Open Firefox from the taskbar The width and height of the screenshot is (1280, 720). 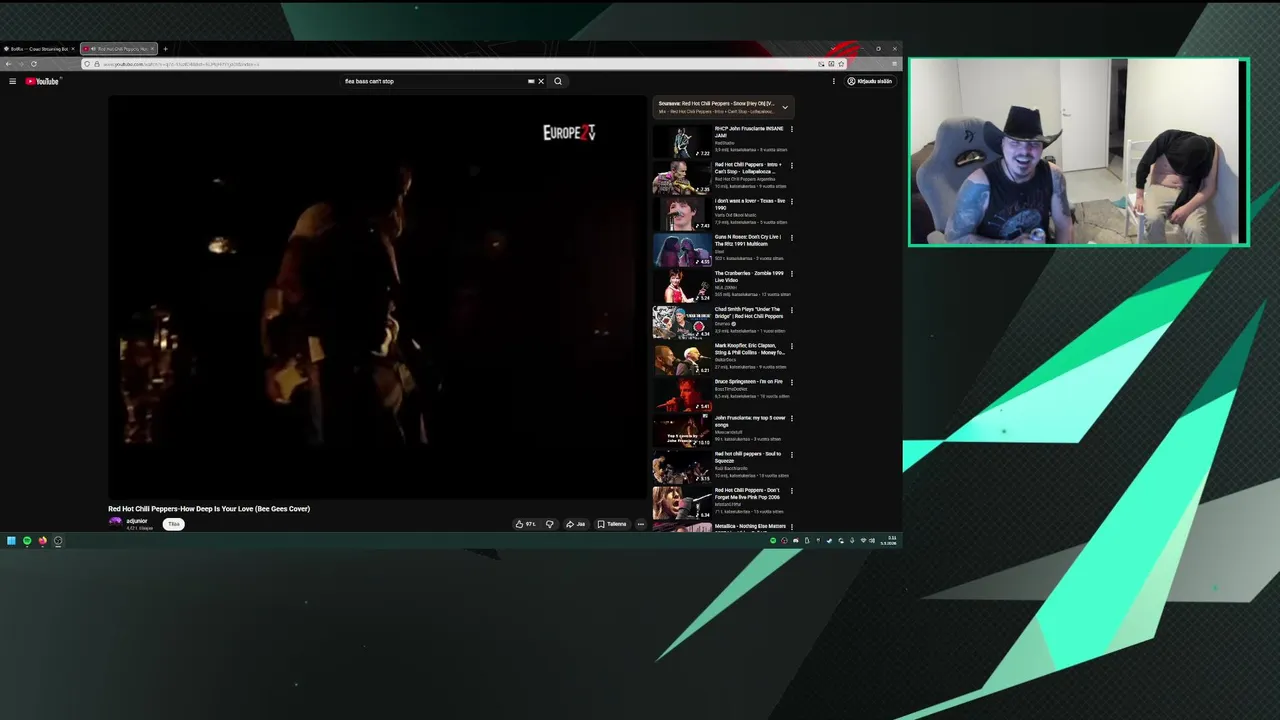(42, 541)
